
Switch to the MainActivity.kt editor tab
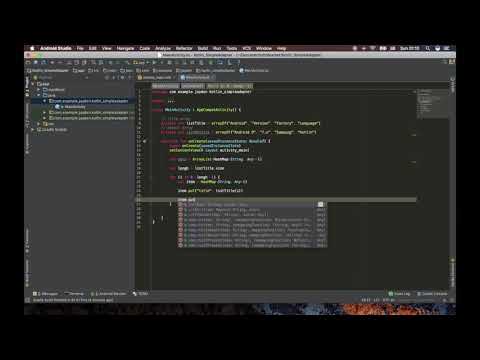197,77
